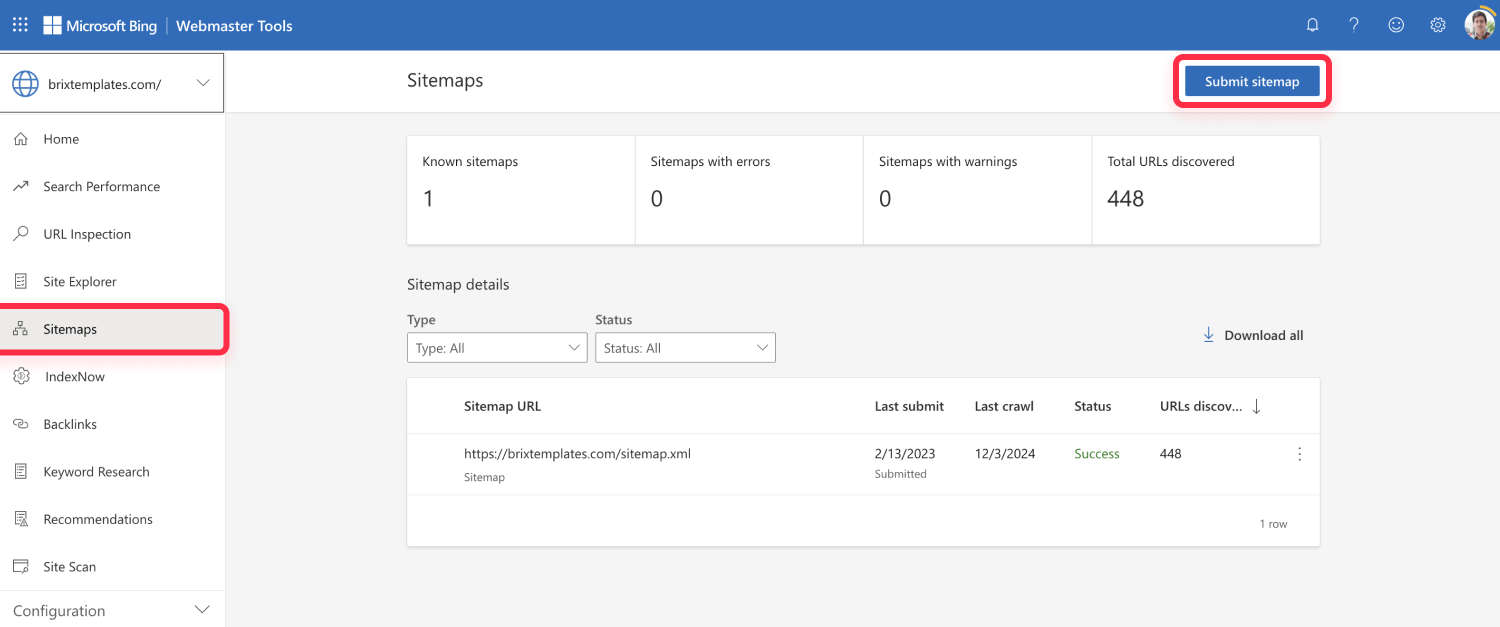Click the Known sitemaps card
This screenshot has width=1500, height=627.
[521, 190]
